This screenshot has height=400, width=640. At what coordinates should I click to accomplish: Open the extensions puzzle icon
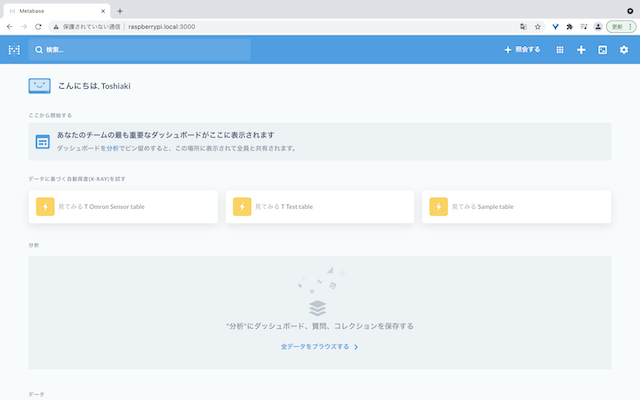(569, 27)
